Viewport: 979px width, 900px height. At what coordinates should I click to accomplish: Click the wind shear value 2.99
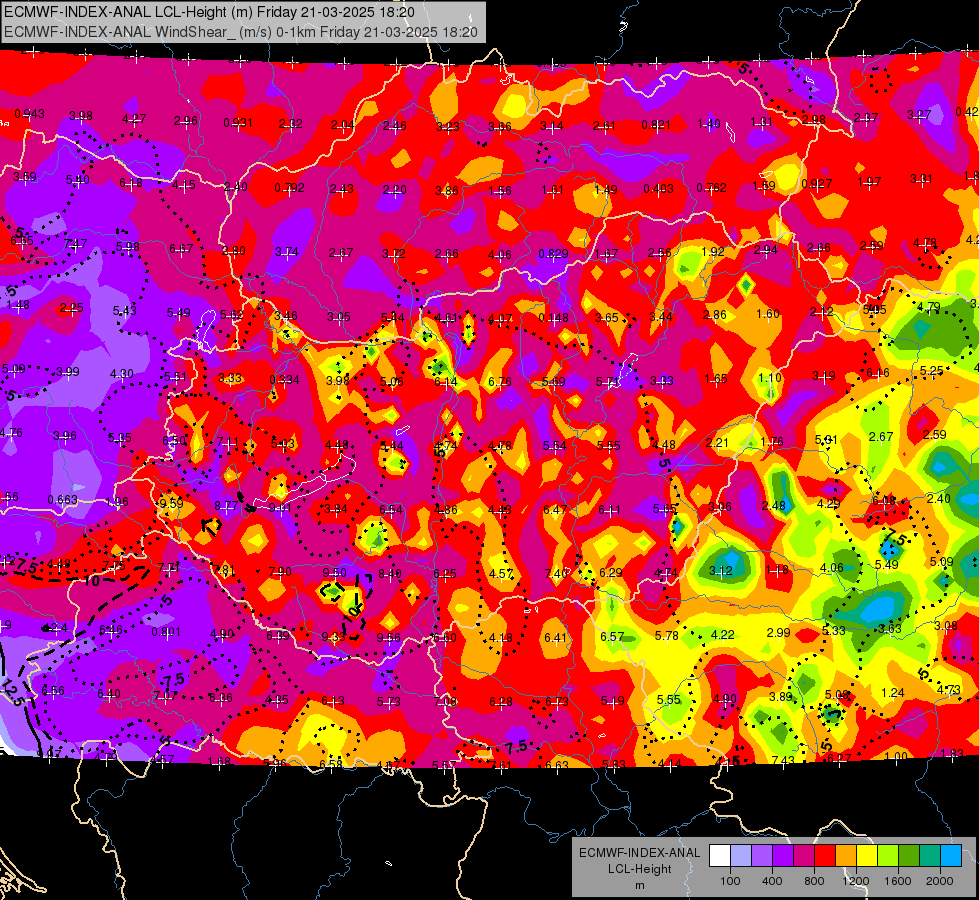coord(778,633)
